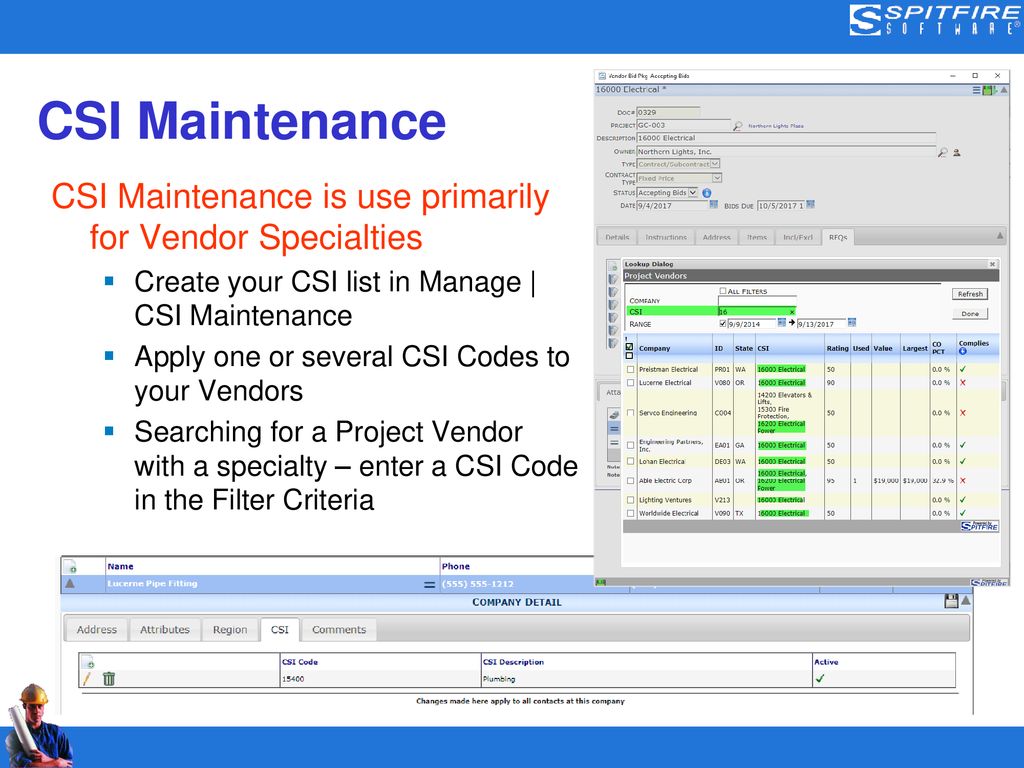Click the add CSI code icon
The width and height of the screenshot is (1024, 768).
(x=88, y=662)
